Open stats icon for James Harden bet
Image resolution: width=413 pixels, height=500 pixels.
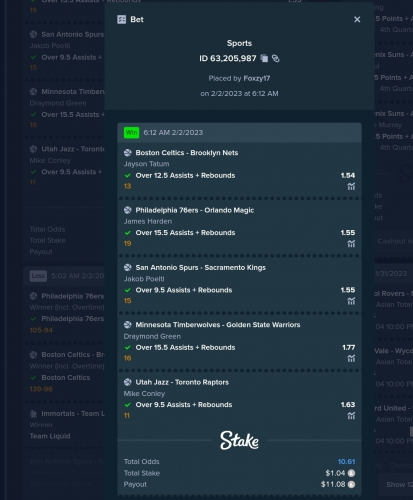351,244
